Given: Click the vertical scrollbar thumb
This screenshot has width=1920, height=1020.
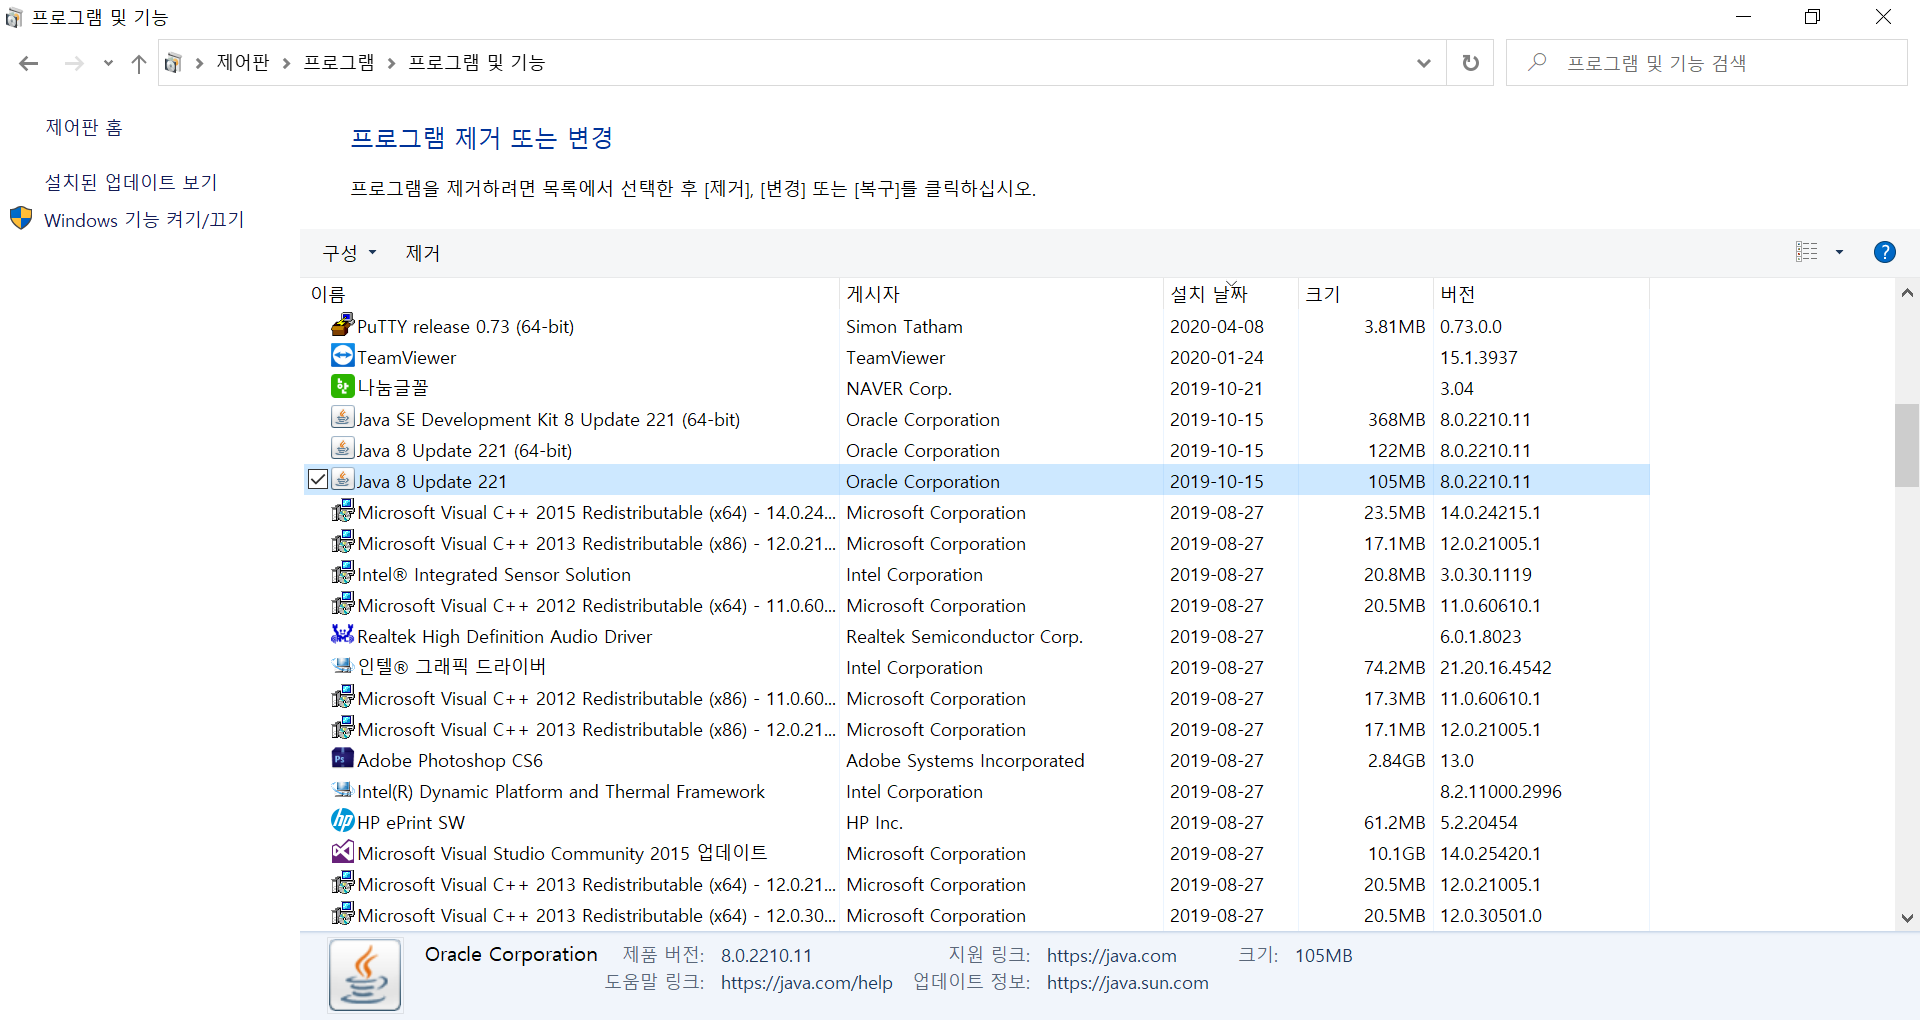Looking at the screenshot, I should (x=1906, y=445).
